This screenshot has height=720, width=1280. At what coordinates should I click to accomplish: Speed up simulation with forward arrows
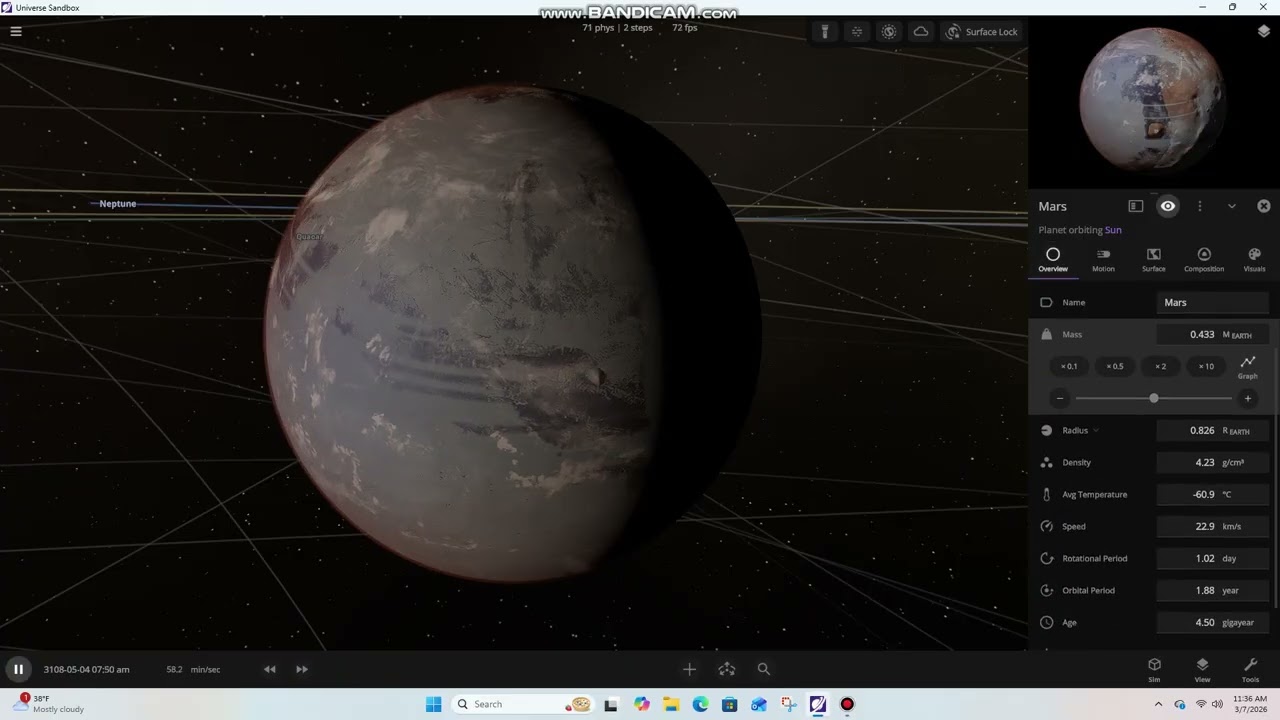302,669
